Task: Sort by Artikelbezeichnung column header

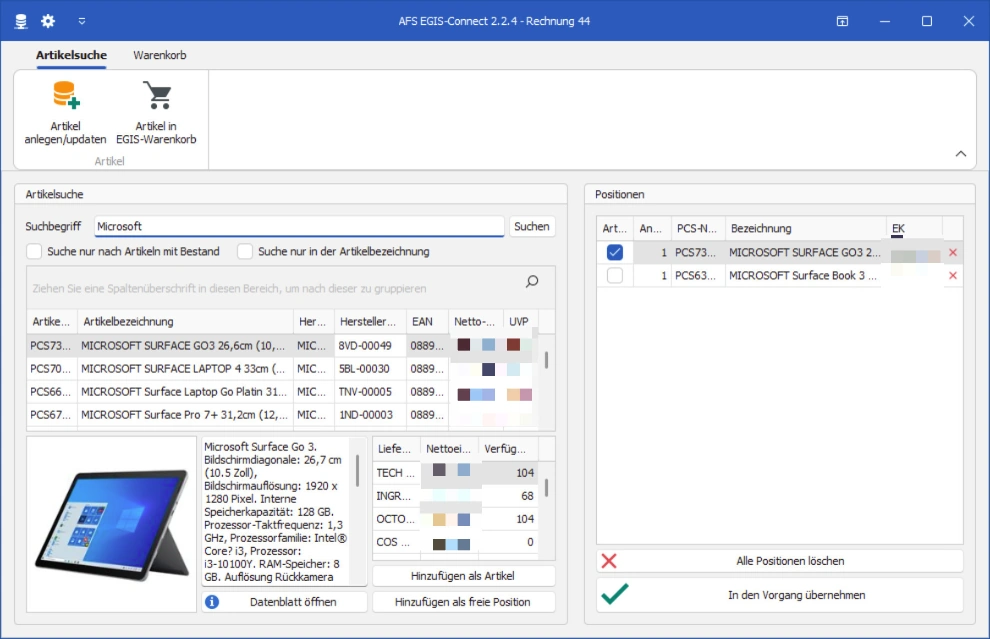Action: (x=185, y=321)
